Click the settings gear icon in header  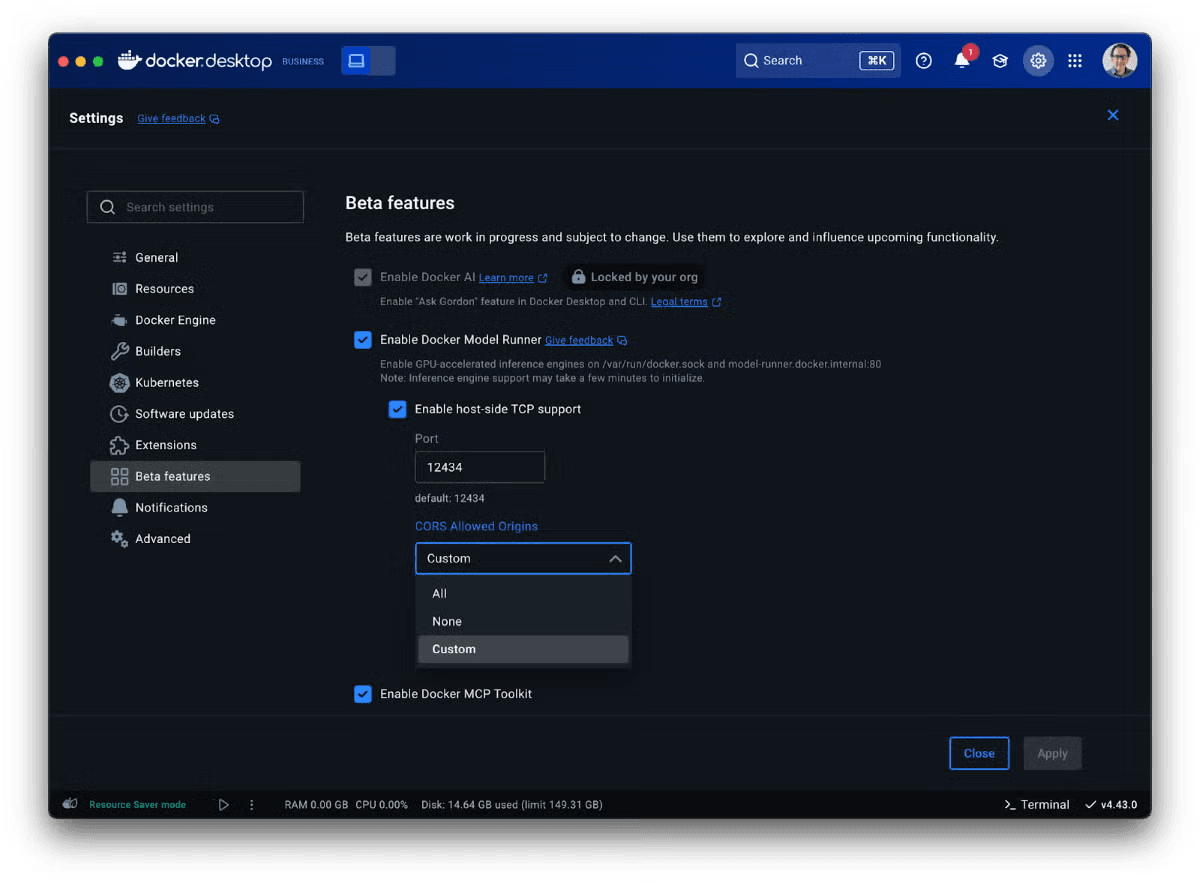pyautogui.click(x=1038, y=61)
